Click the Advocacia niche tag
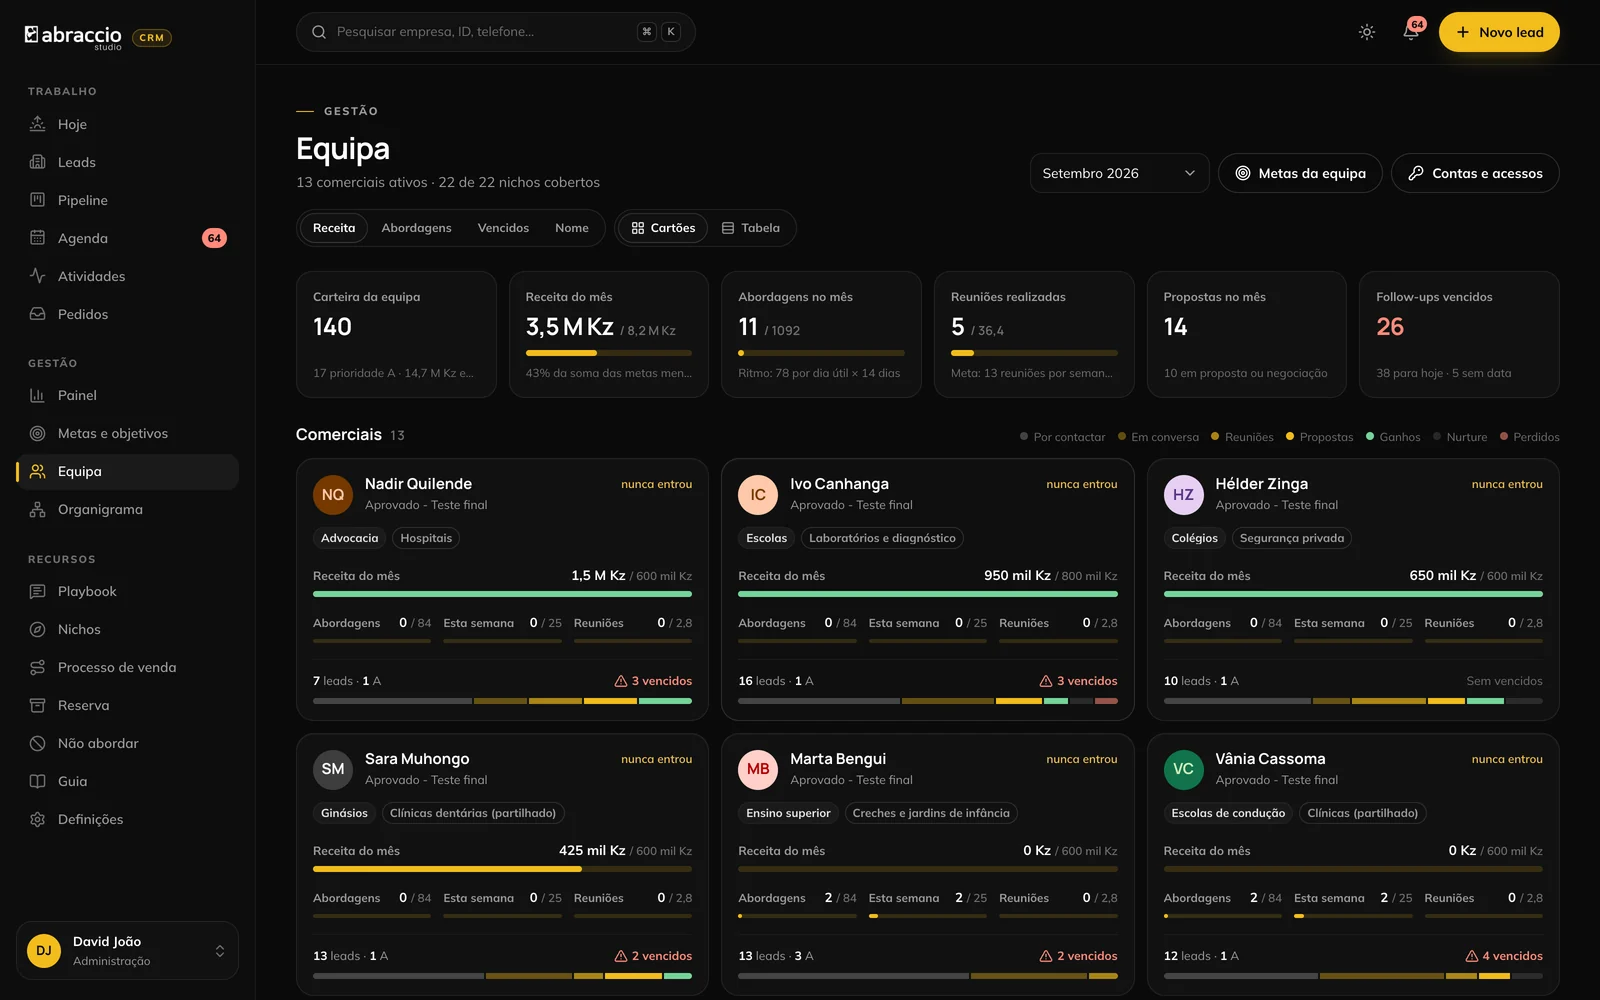 pos(350,538)
